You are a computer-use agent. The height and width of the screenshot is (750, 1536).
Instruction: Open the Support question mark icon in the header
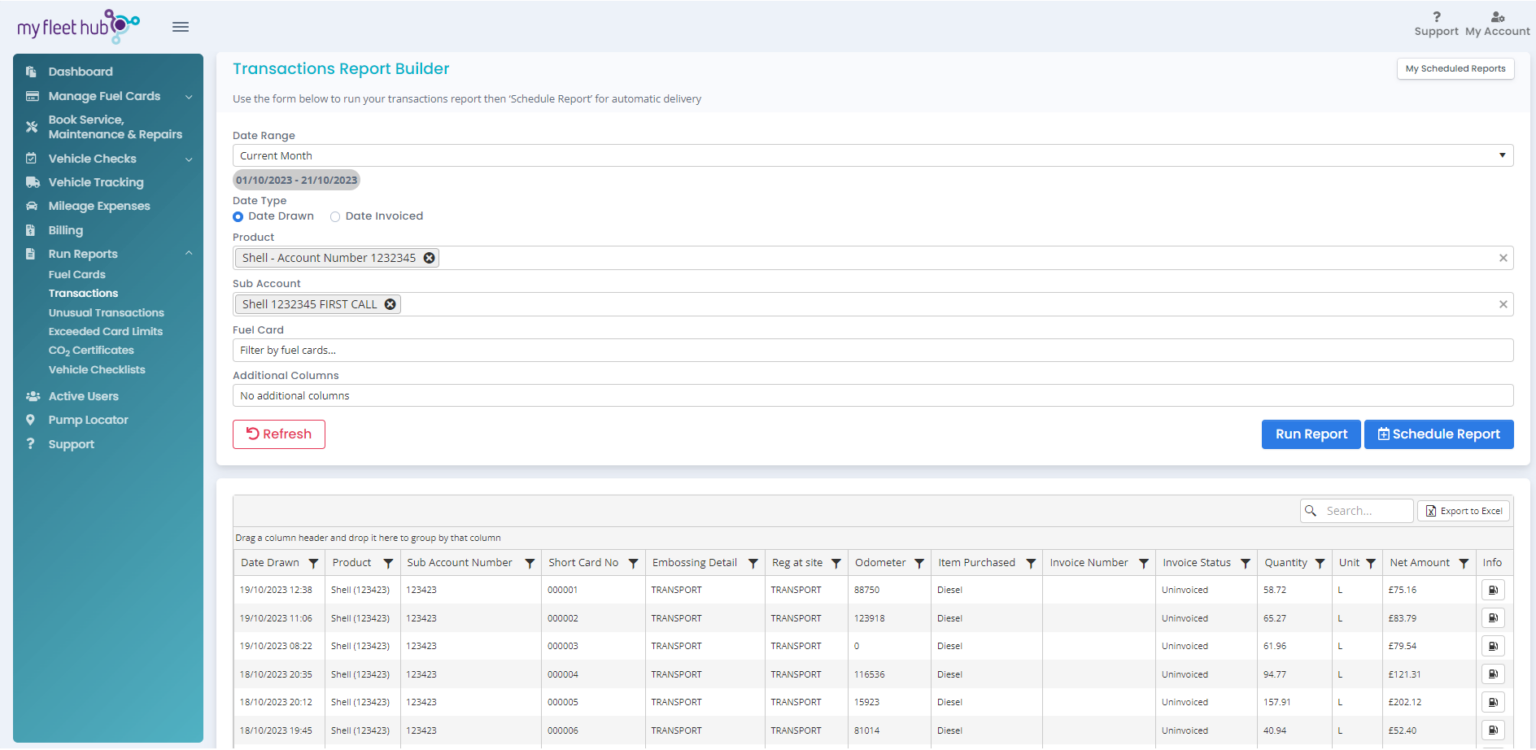coord(1436,17)
